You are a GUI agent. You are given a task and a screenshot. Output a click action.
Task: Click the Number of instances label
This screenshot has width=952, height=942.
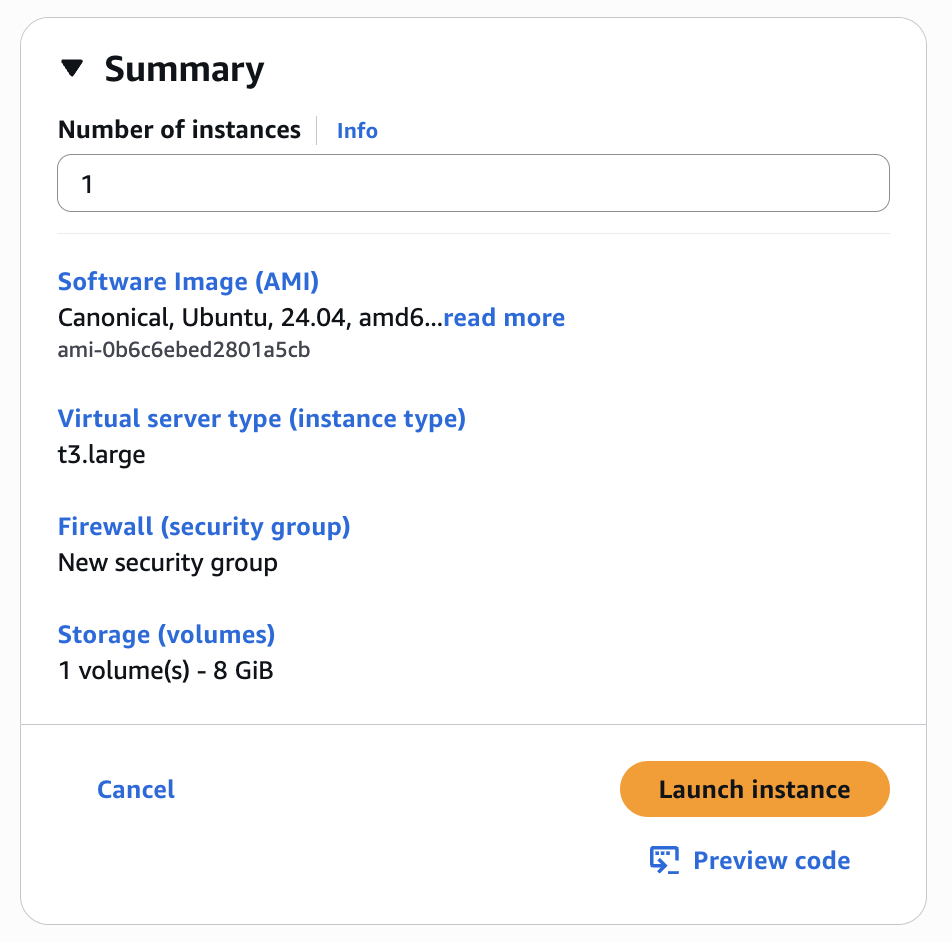179,130
